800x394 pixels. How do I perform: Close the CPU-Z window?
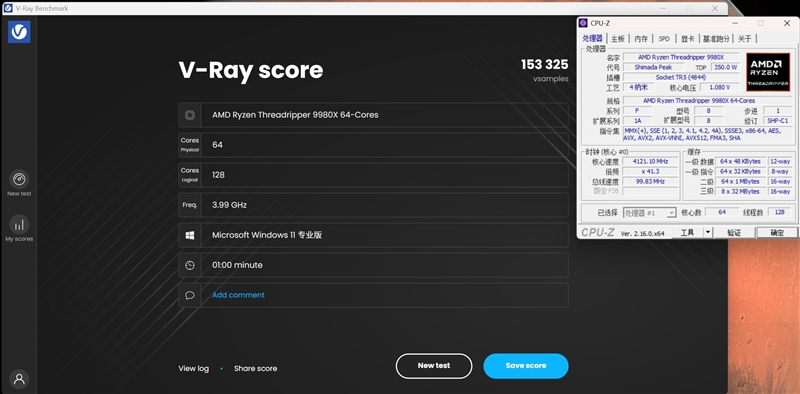point(787,23)
